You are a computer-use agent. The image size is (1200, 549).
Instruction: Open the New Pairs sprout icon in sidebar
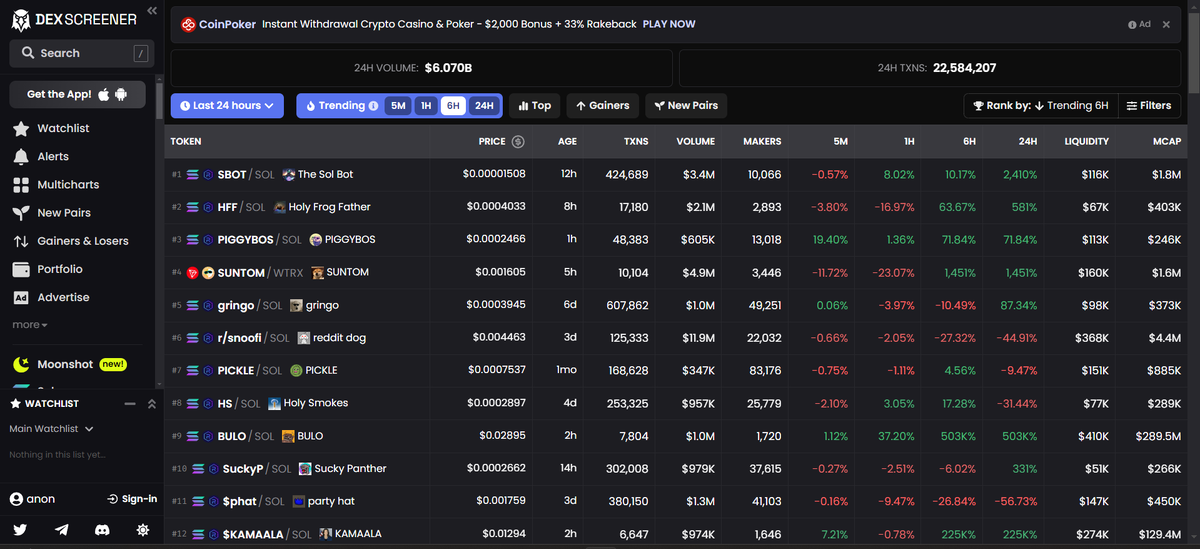(x=20, y=213)
